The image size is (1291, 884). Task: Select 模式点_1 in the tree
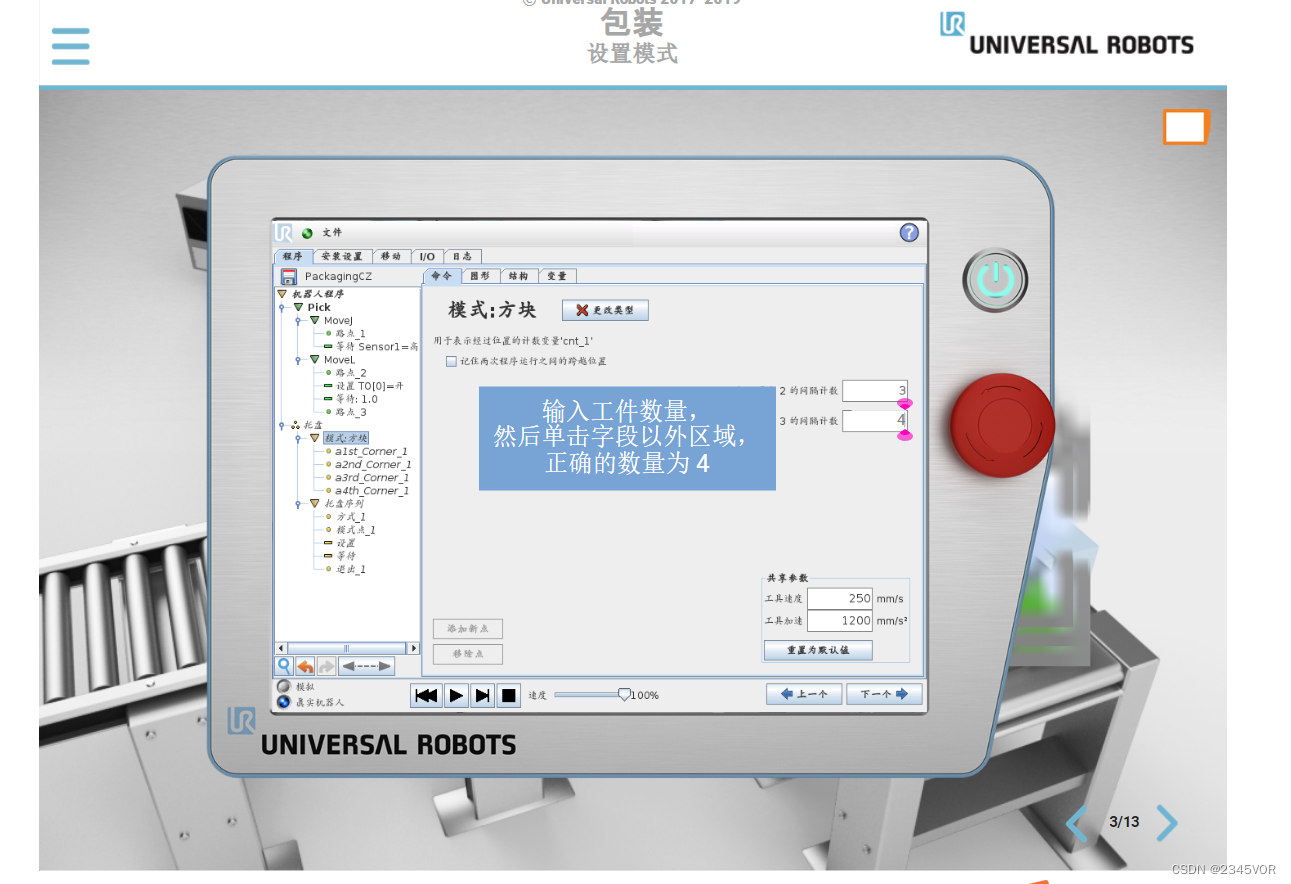pyautogui.click(x=355, y=530)
